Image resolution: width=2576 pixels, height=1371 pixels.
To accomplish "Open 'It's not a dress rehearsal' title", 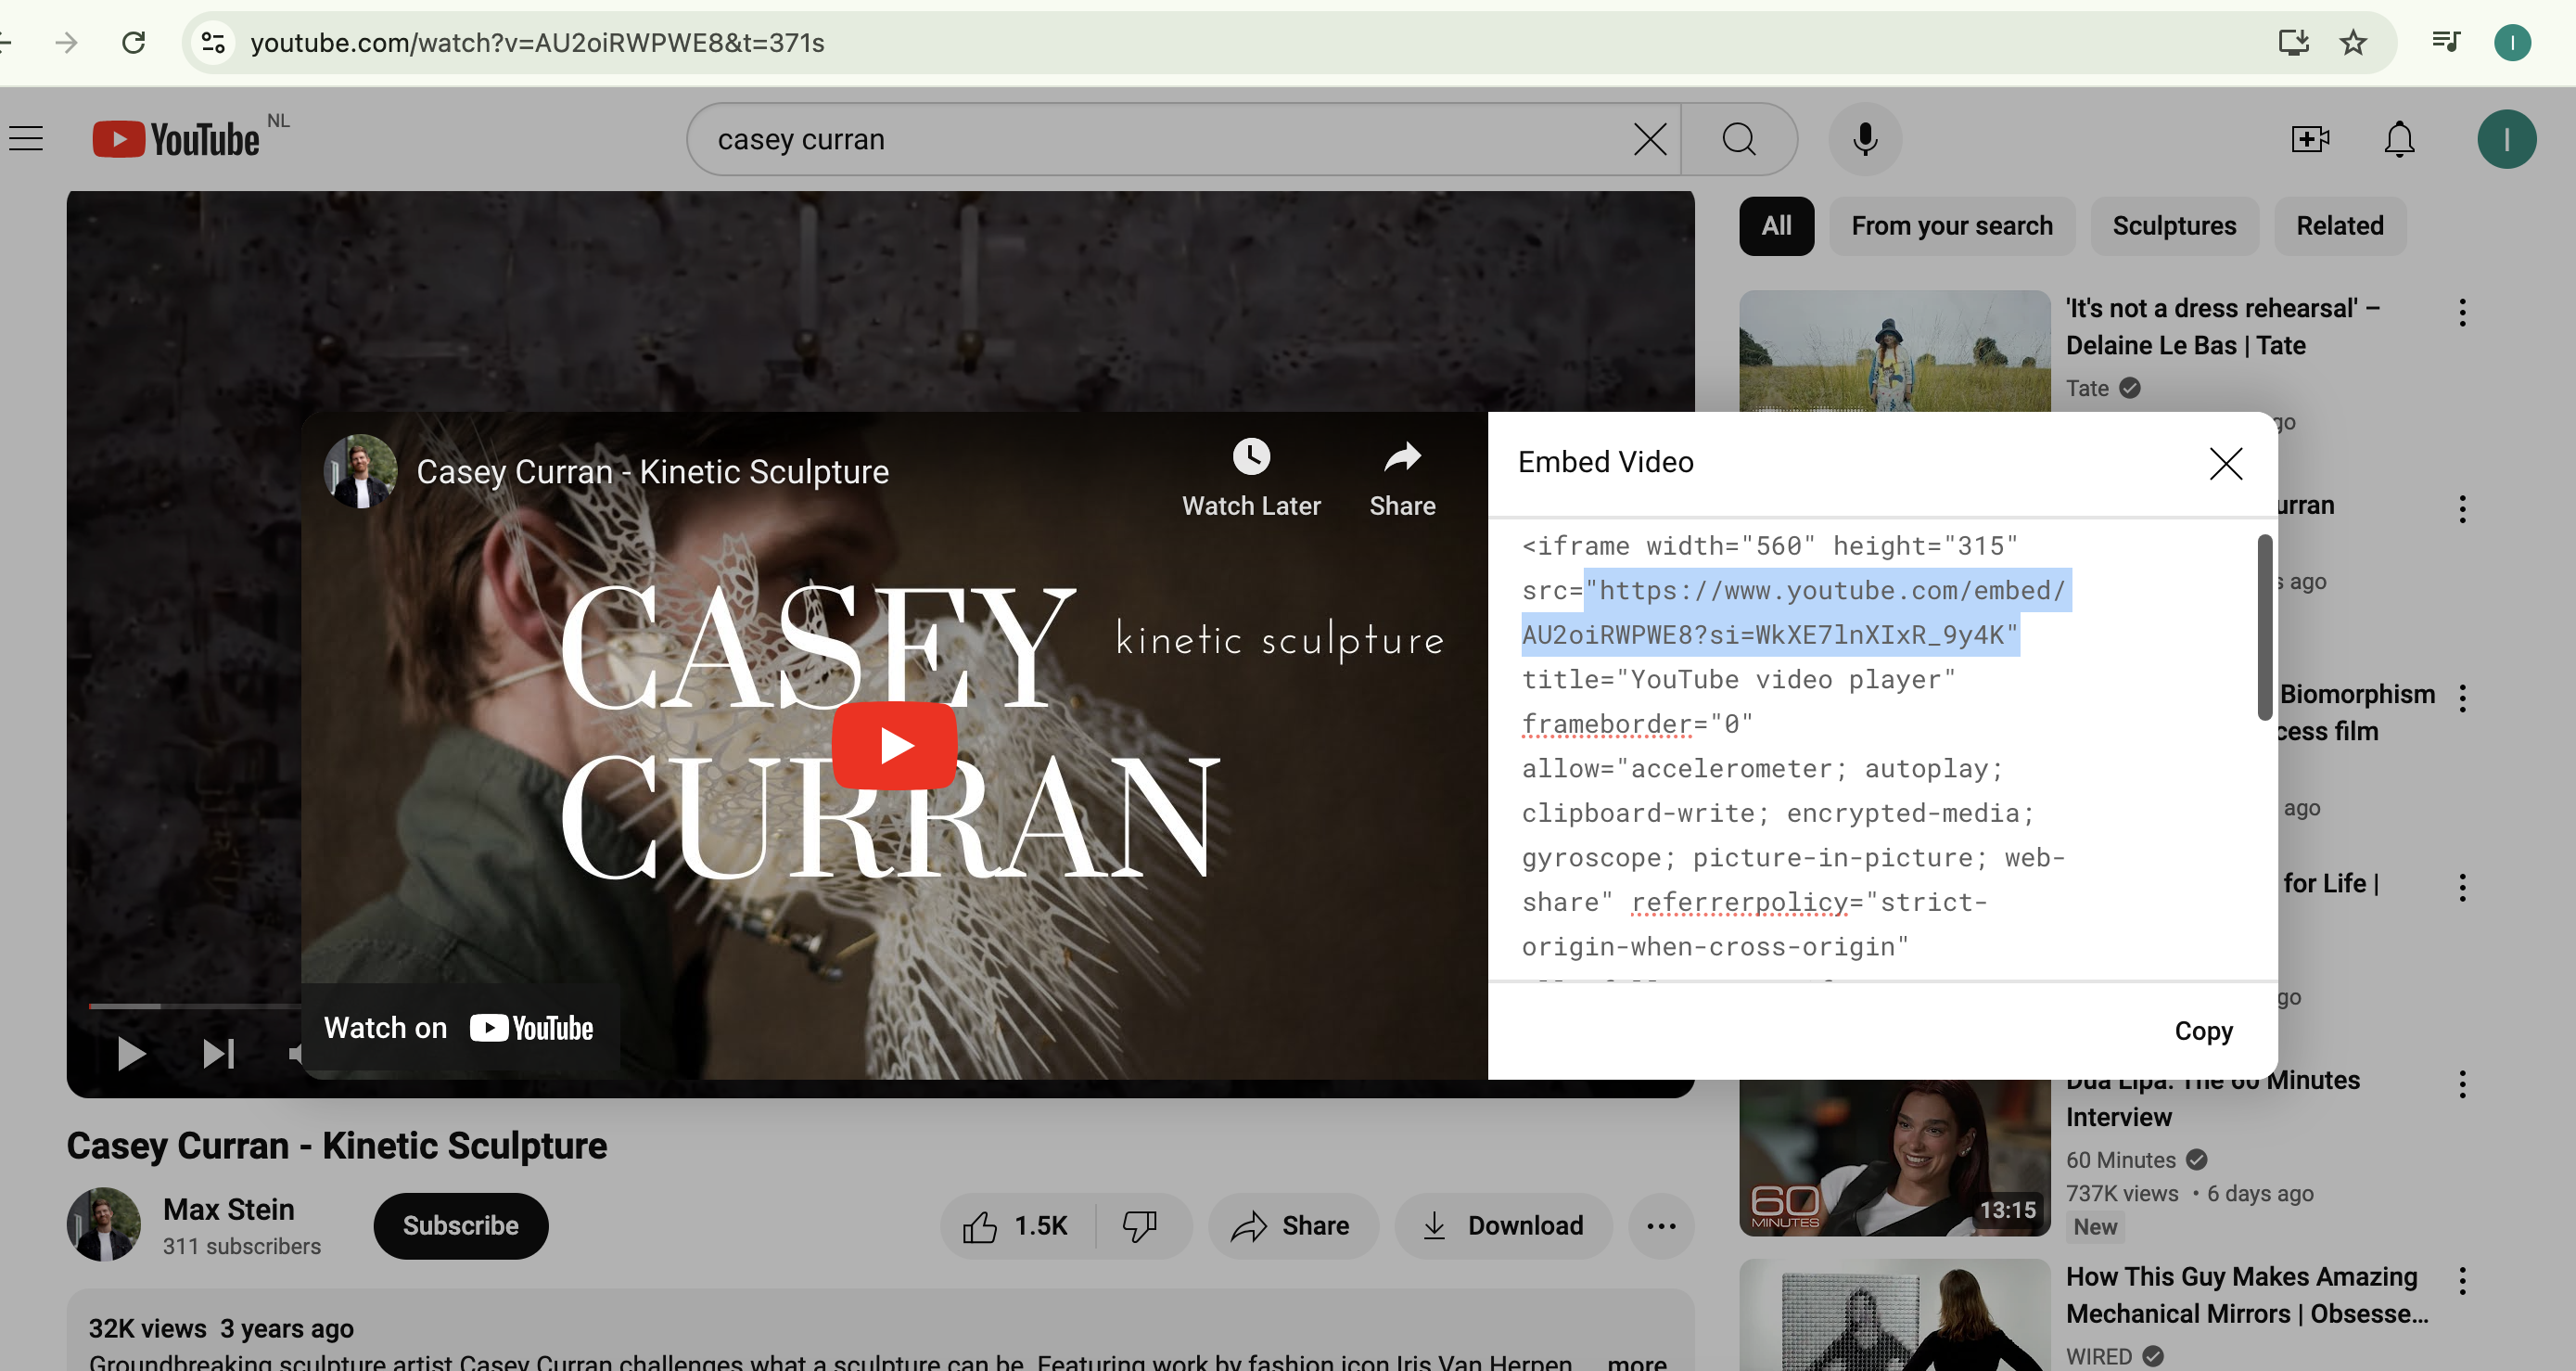I will [x=2222, y=327].
